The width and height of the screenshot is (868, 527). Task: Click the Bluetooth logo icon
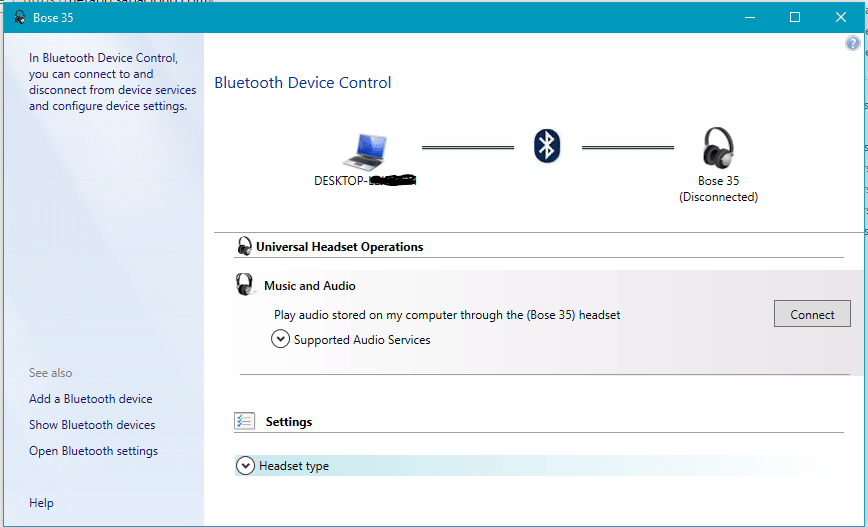click(x=547, y=146)
